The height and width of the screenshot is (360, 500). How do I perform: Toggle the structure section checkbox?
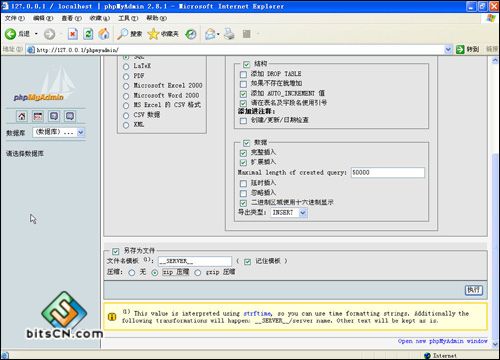pos(246,64)
